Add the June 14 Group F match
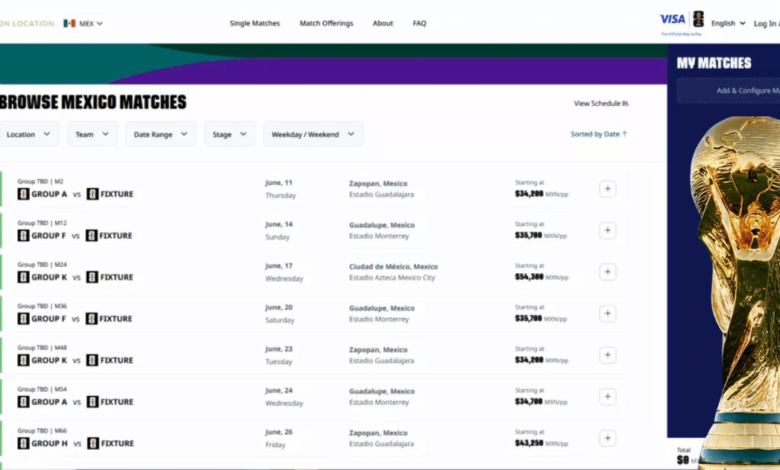780x470 pixels. point(607,230)
